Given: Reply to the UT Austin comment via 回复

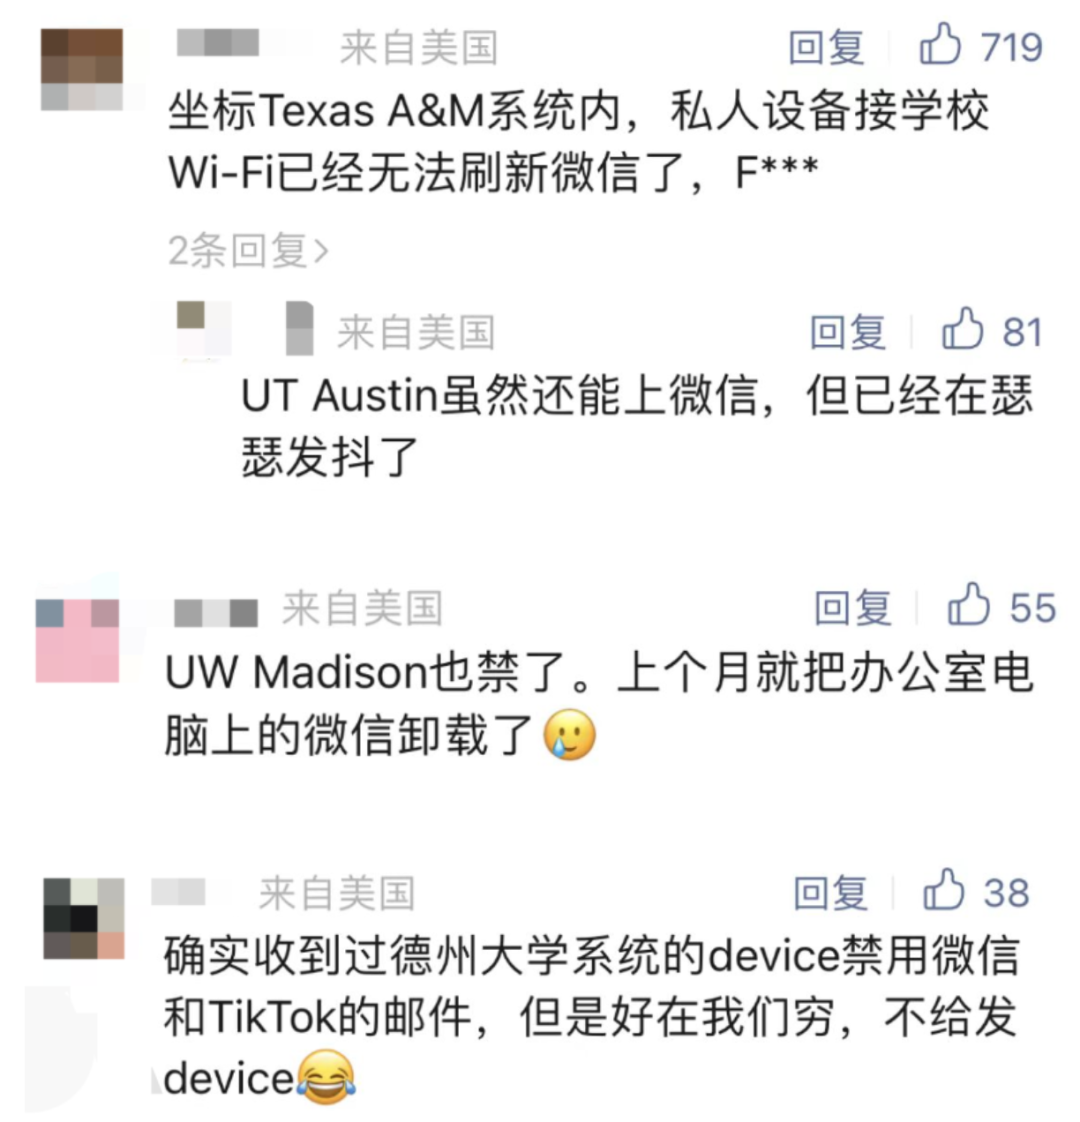Looking at the screenshot, I should [x=847, y=332].
